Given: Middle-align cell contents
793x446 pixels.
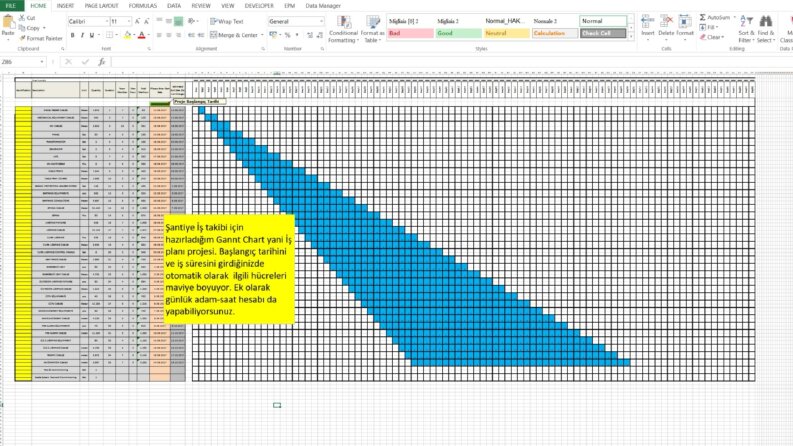Looking at the screenshot, I should tap(169, 21).
